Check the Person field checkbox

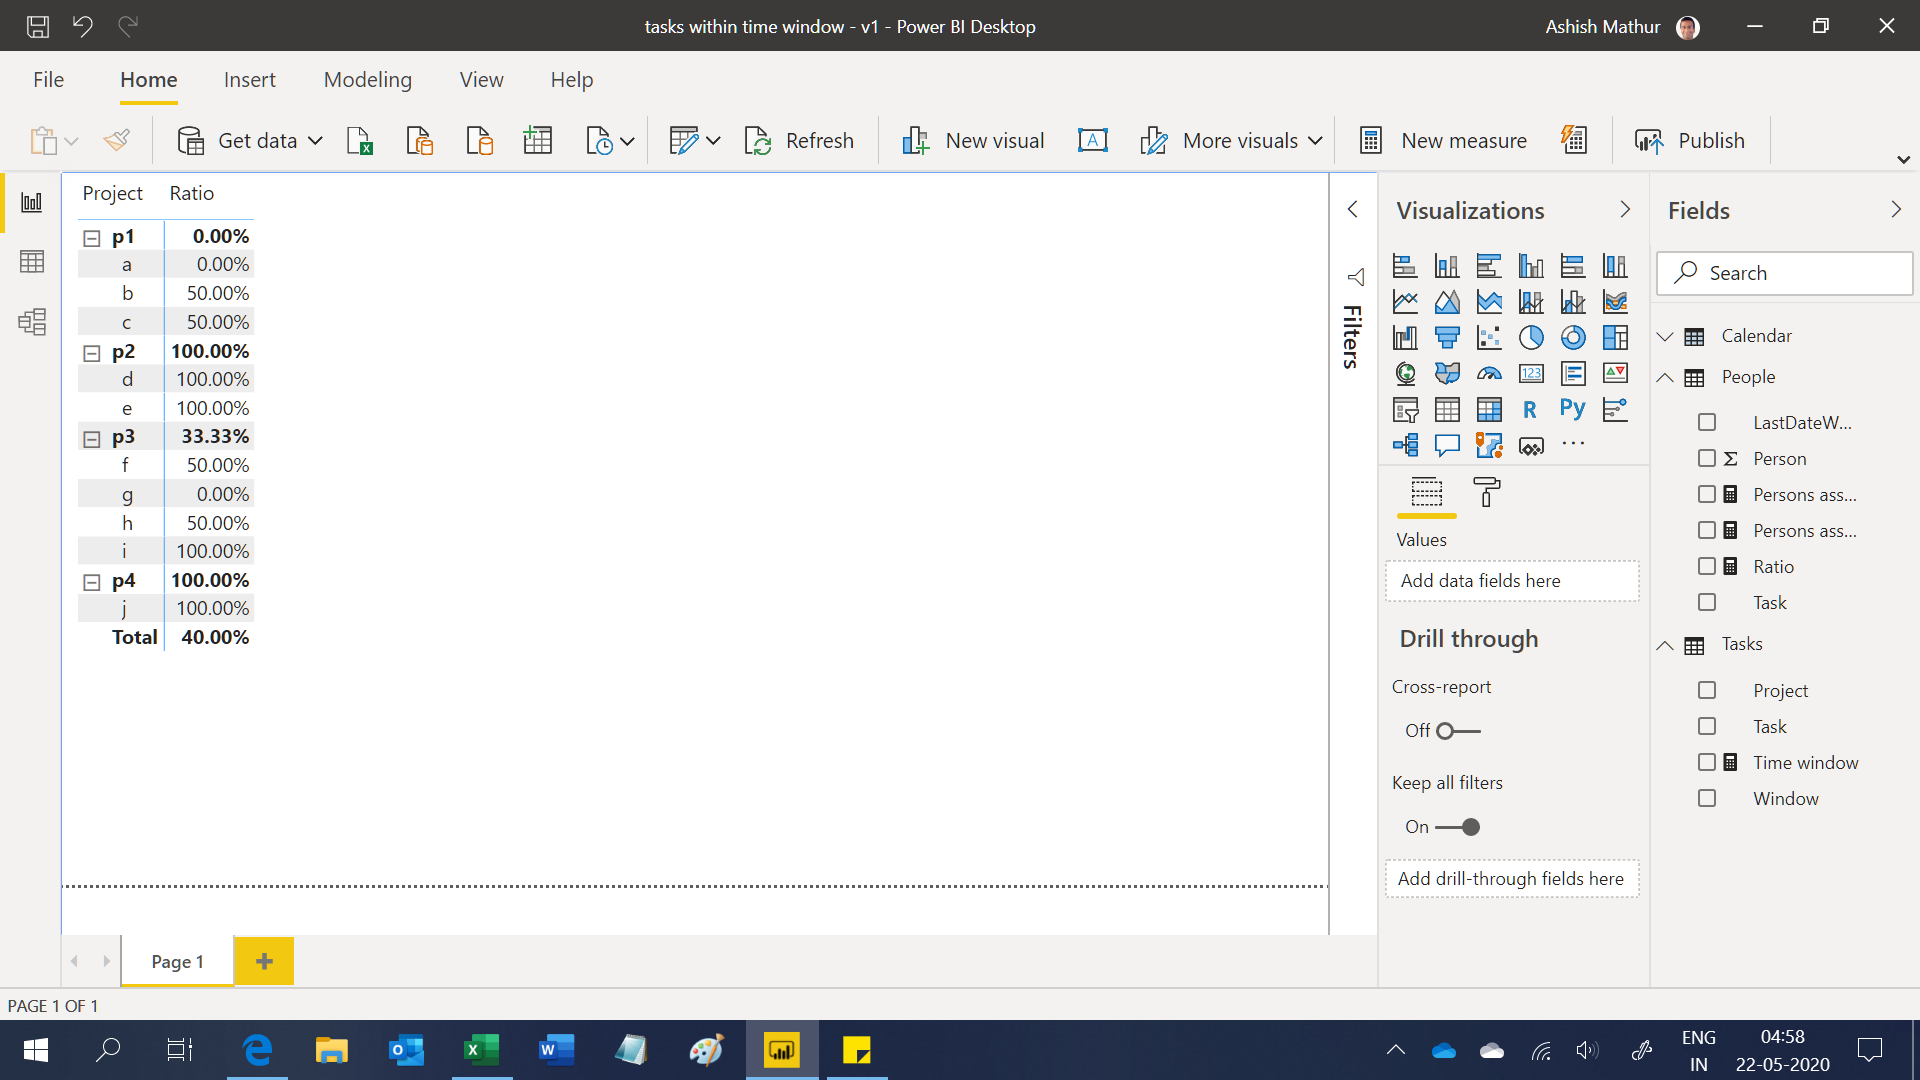tap(1707, 459)
